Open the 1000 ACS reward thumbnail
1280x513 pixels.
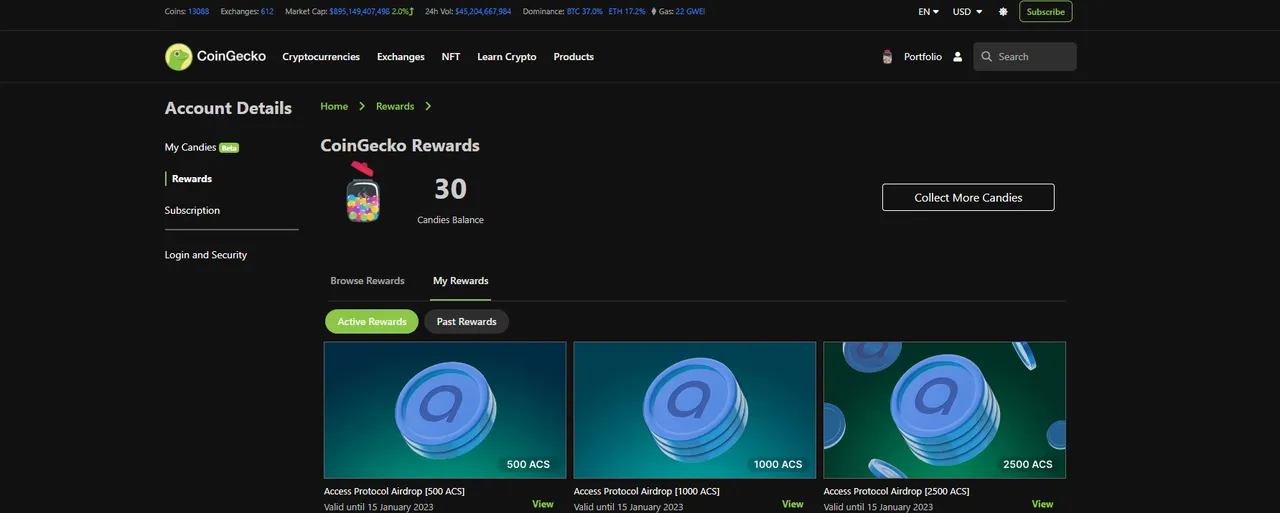[695, 410]
